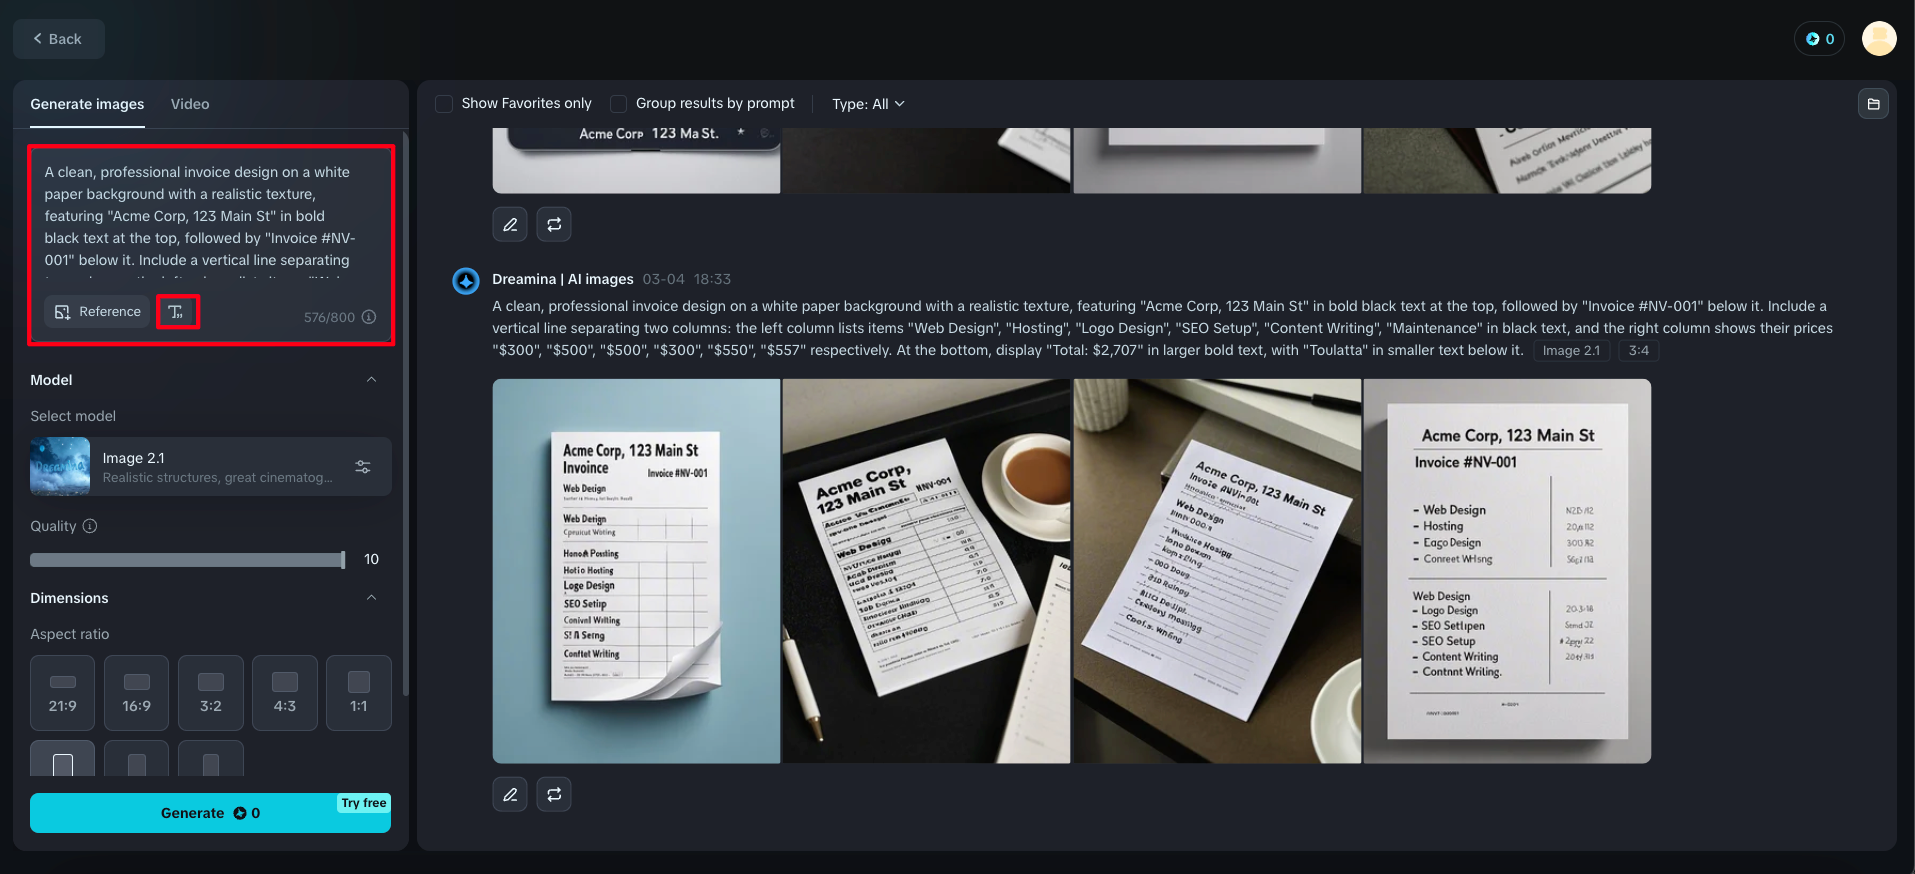Open the user profile avatar

1879,39
